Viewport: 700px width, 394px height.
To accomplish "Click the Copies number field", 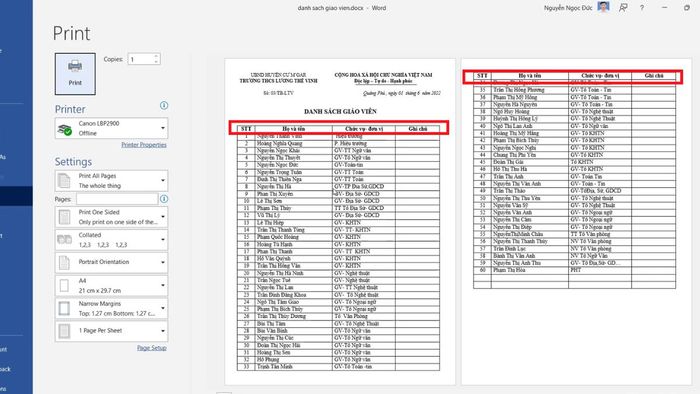I will [141, 59].
